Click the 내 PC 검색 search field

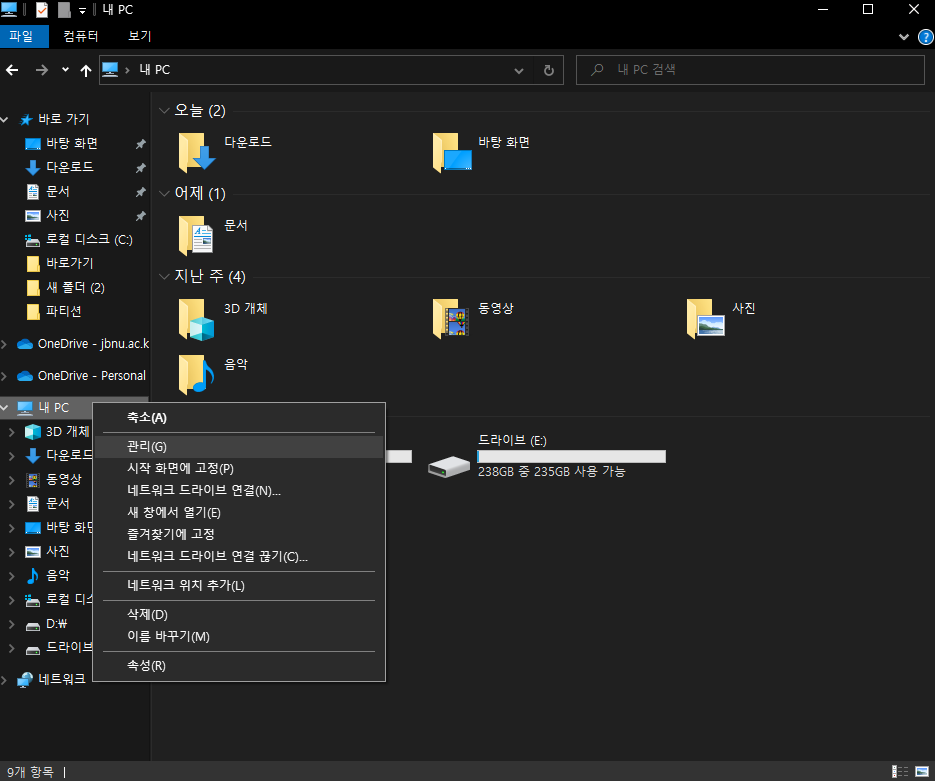(750, 70)
